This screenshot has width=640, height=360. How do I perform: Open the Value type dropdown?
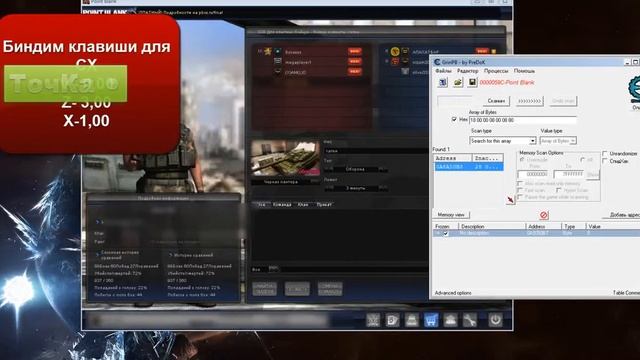click(558, 141)
